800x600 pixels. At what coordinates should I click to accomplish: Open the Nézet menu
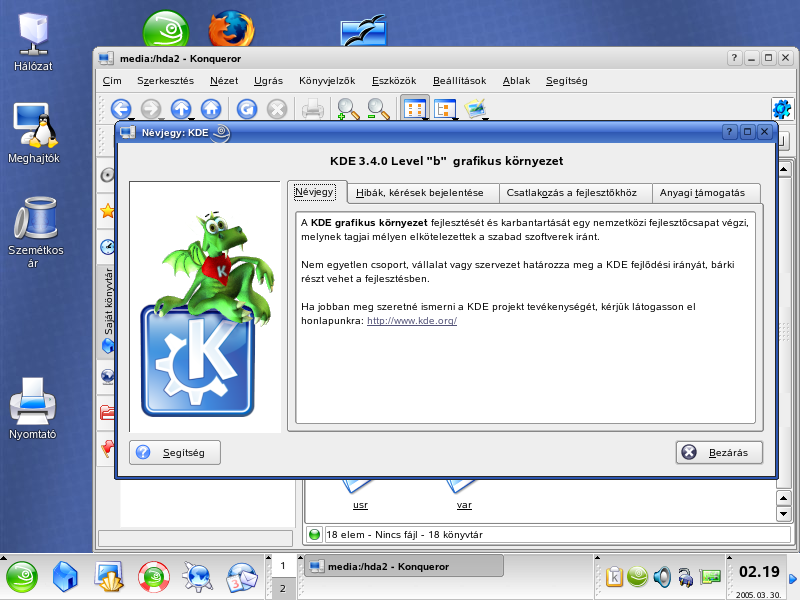click(224, 81)
